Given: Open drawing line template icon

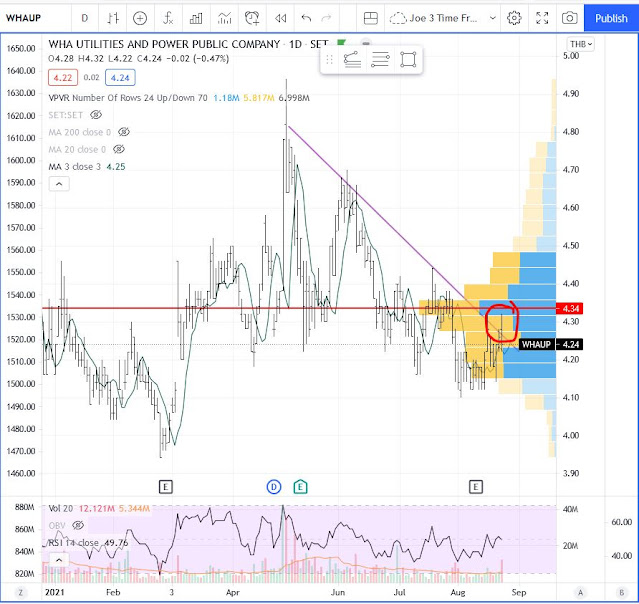Looking at the screenshot, I should (x=353, y=60).
